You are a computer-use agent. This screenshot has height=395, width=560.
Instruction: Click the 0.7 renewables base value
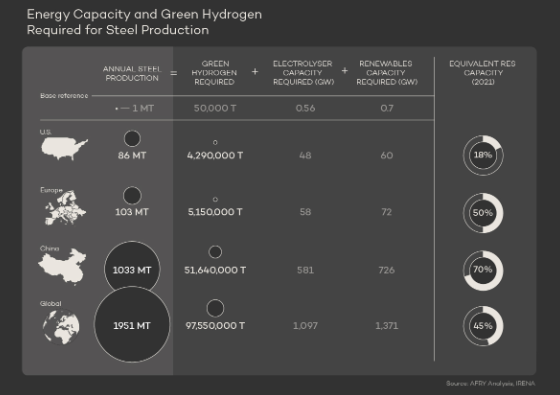click(387, 108)
